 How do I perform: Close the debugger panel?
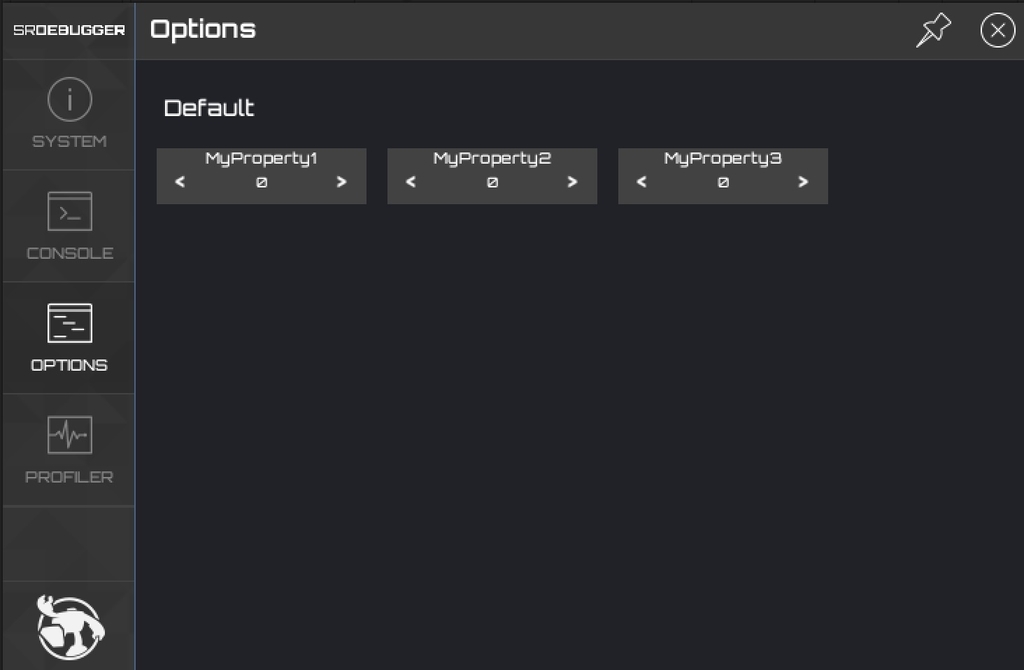point(997,30)
